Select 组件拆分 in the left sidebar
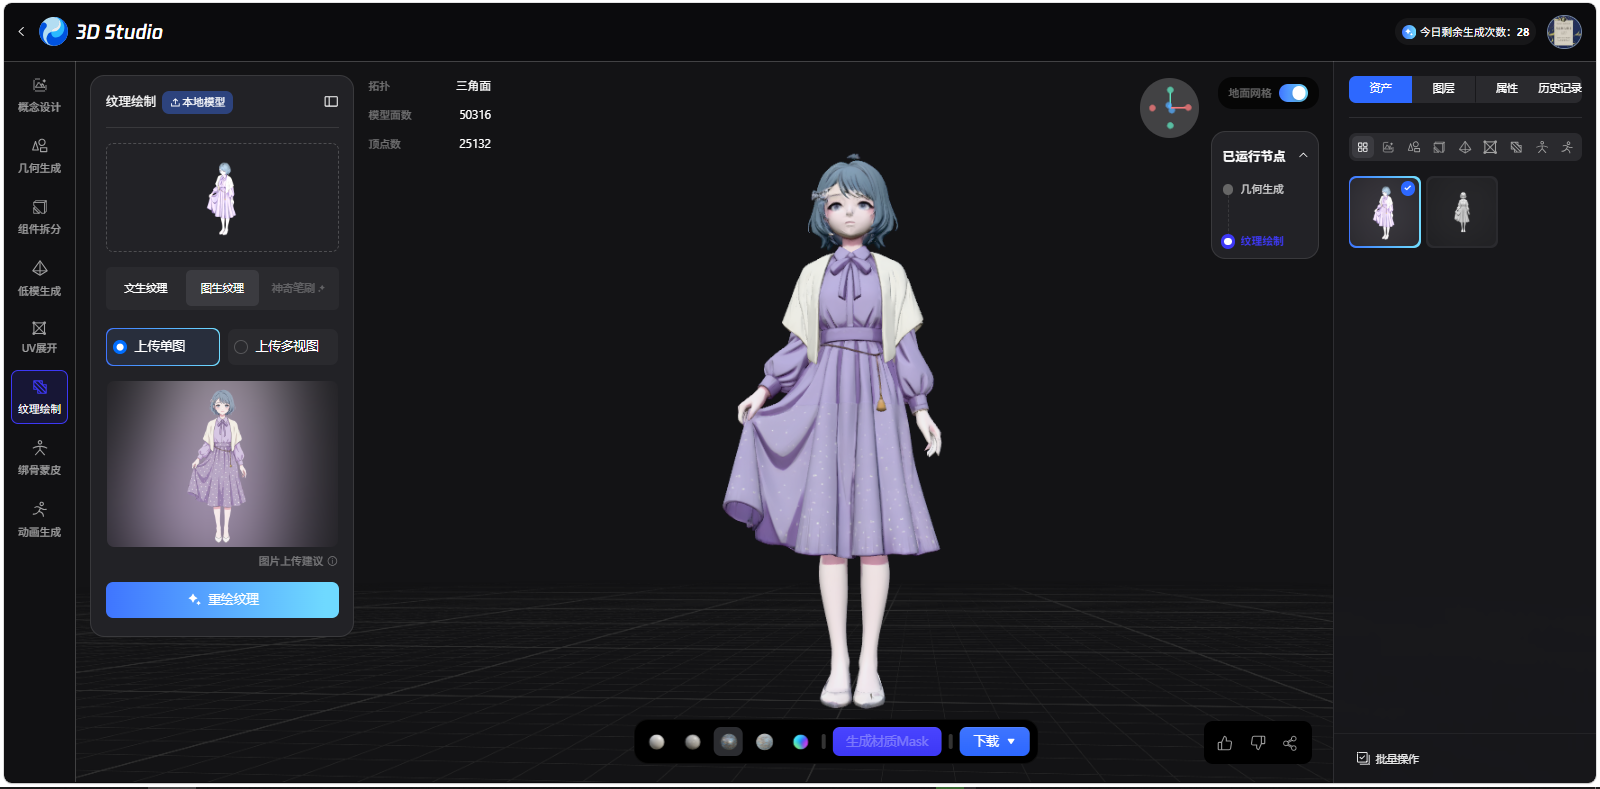1600x789 pixels. coord(39,217)
